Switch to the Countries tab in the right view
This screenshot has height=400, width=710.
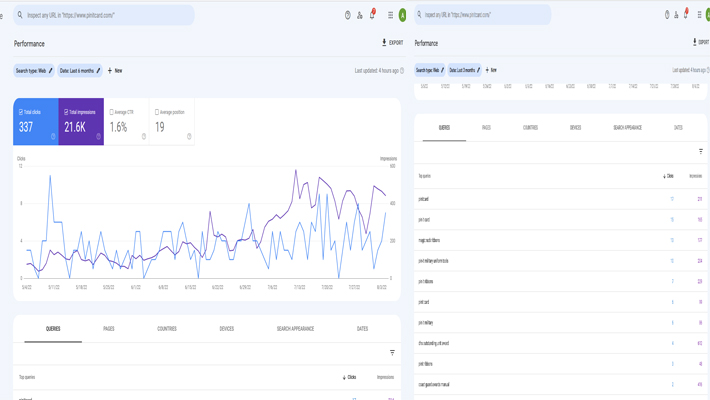[530, 128]
